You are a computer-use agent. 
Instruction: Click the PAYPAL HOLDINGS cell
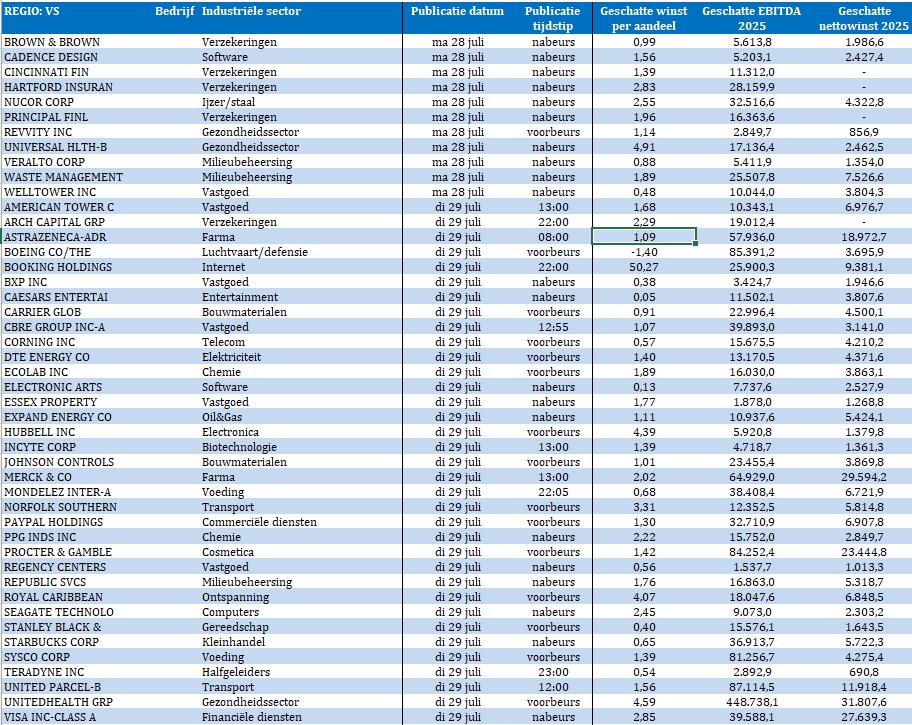54,522
